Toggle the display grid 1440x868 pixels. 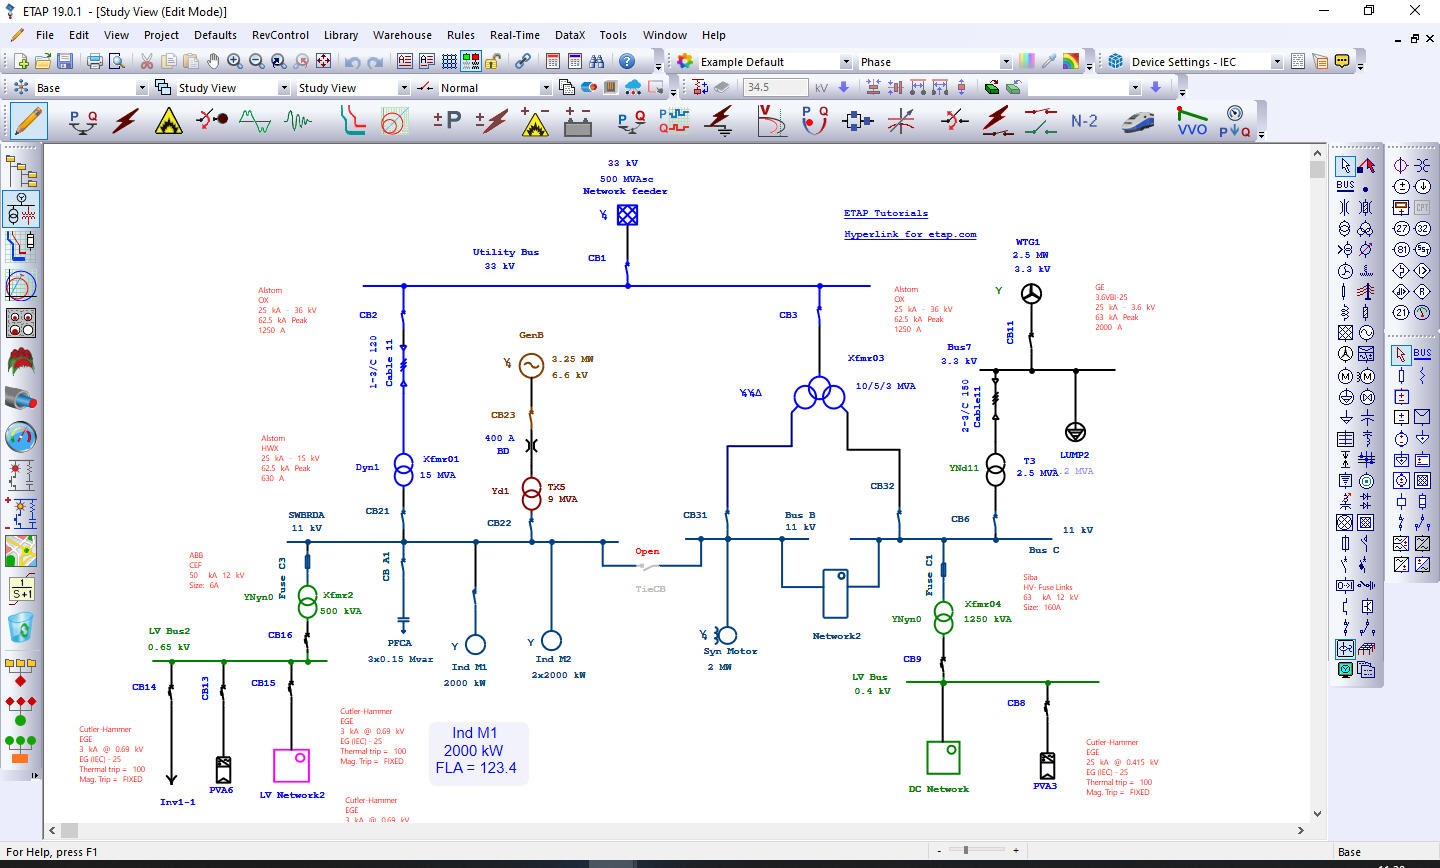[449, 61]
